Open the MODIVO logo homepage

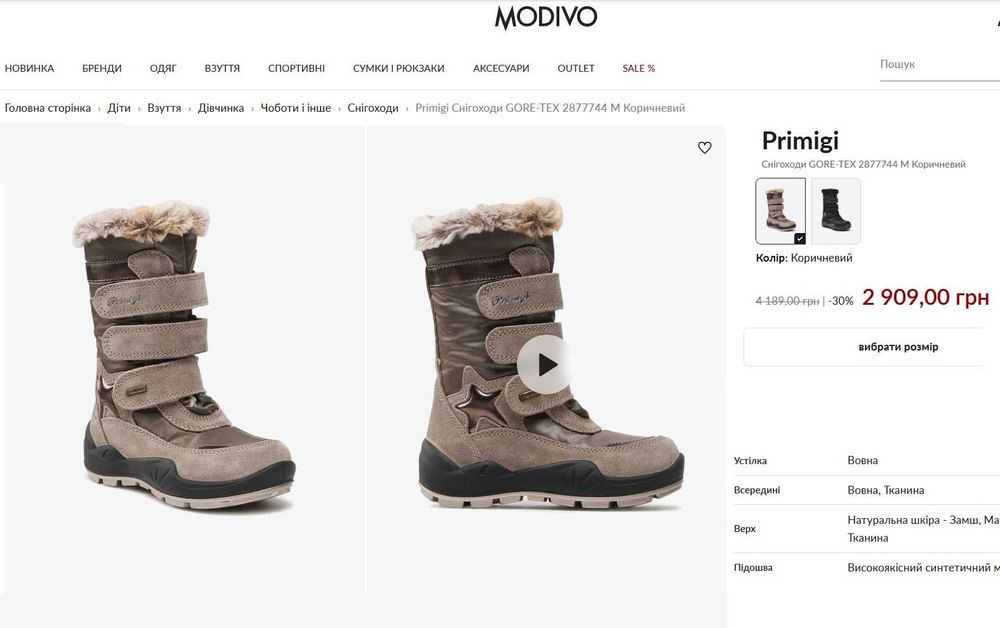[x=546, y=17]
